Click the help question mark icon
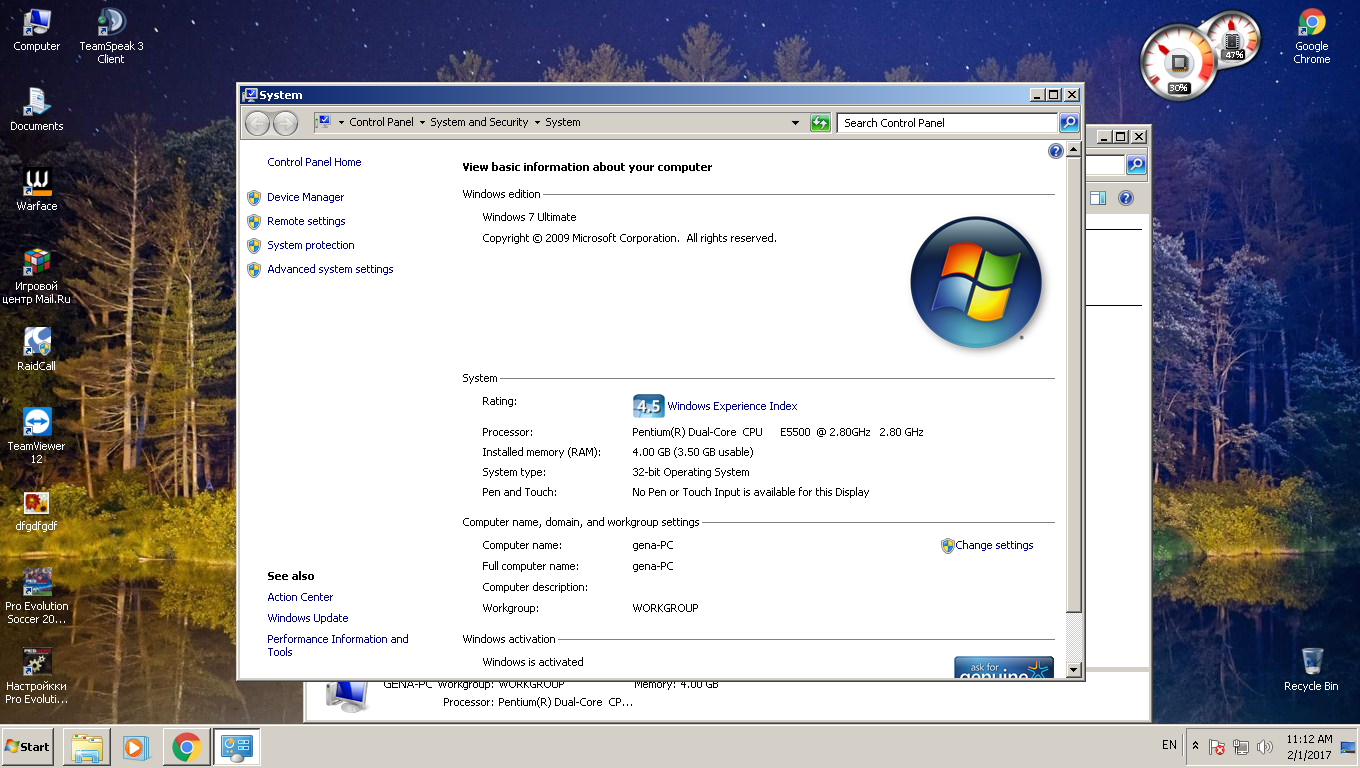The image size is (1360, 768). point(1055,151)
